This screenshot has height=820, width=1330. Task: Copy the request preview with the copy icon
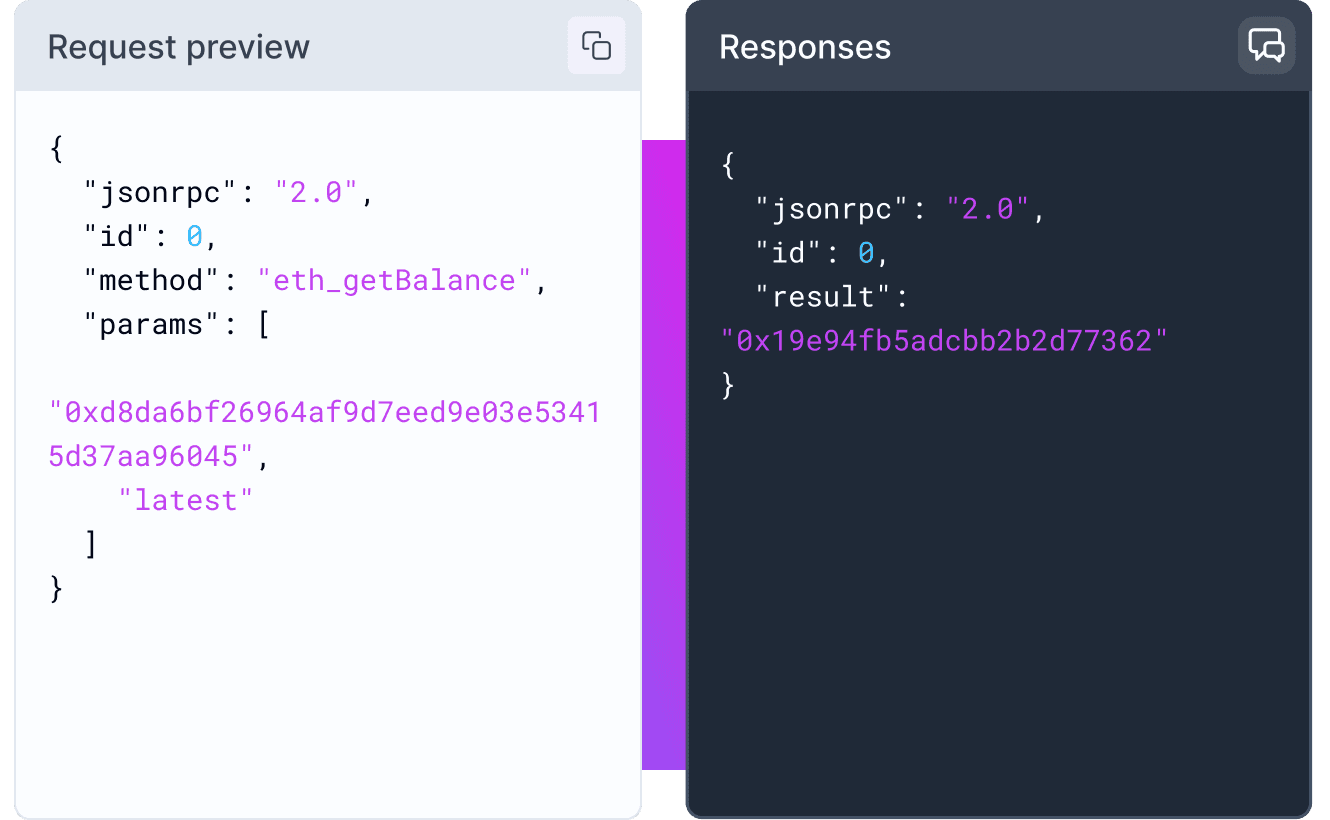pos(597,46)
